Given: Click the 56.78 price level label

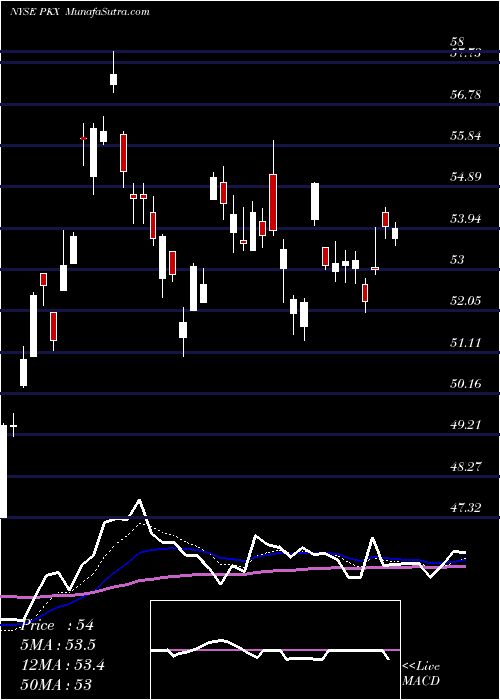Looking at the screenshot, I should point(466,94).
